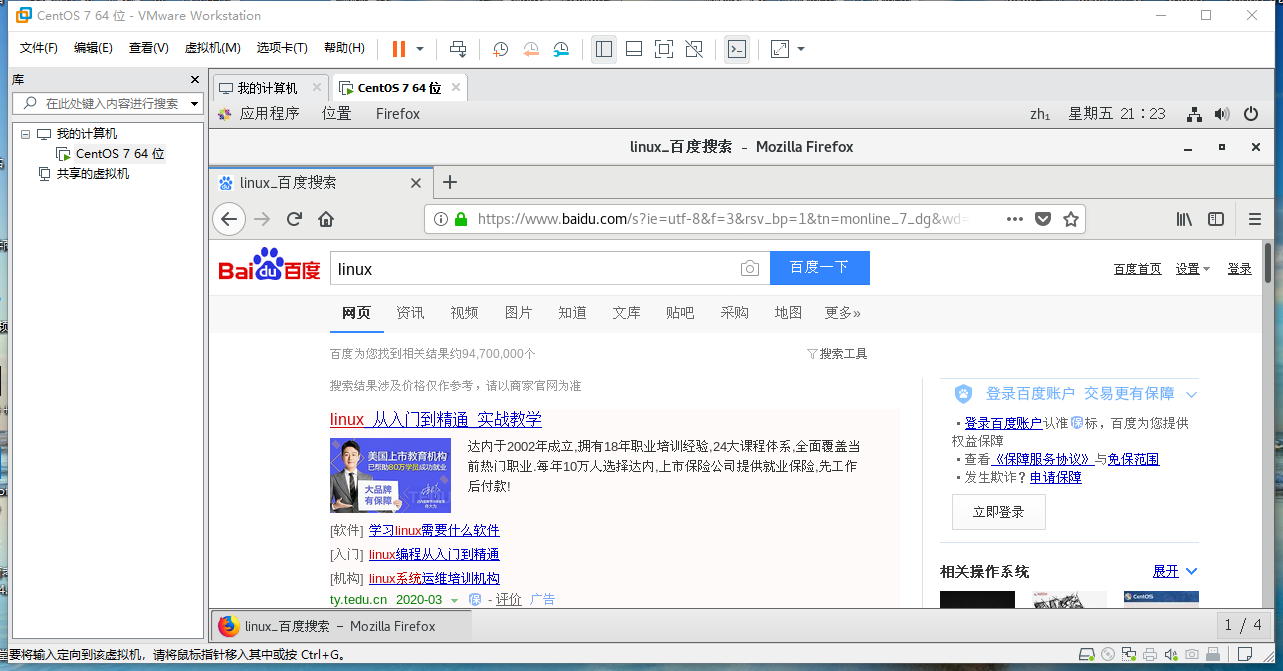Open a new Firefox tab

(450, 182)
